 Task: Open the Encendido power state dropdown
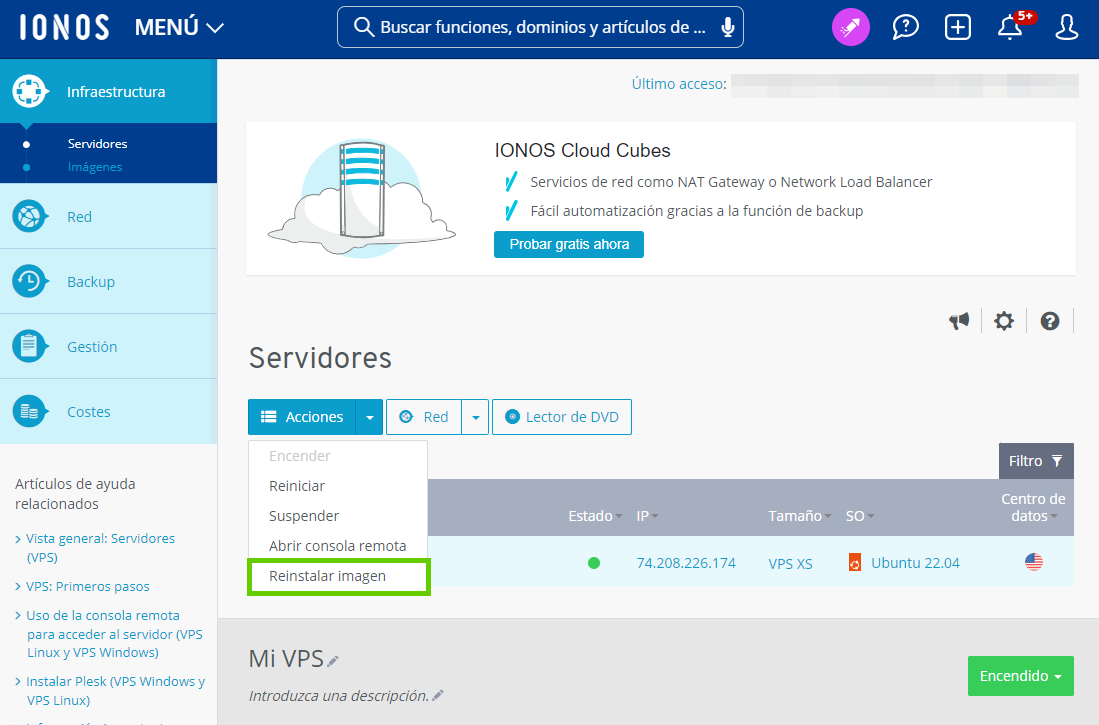click(1020, 676)
